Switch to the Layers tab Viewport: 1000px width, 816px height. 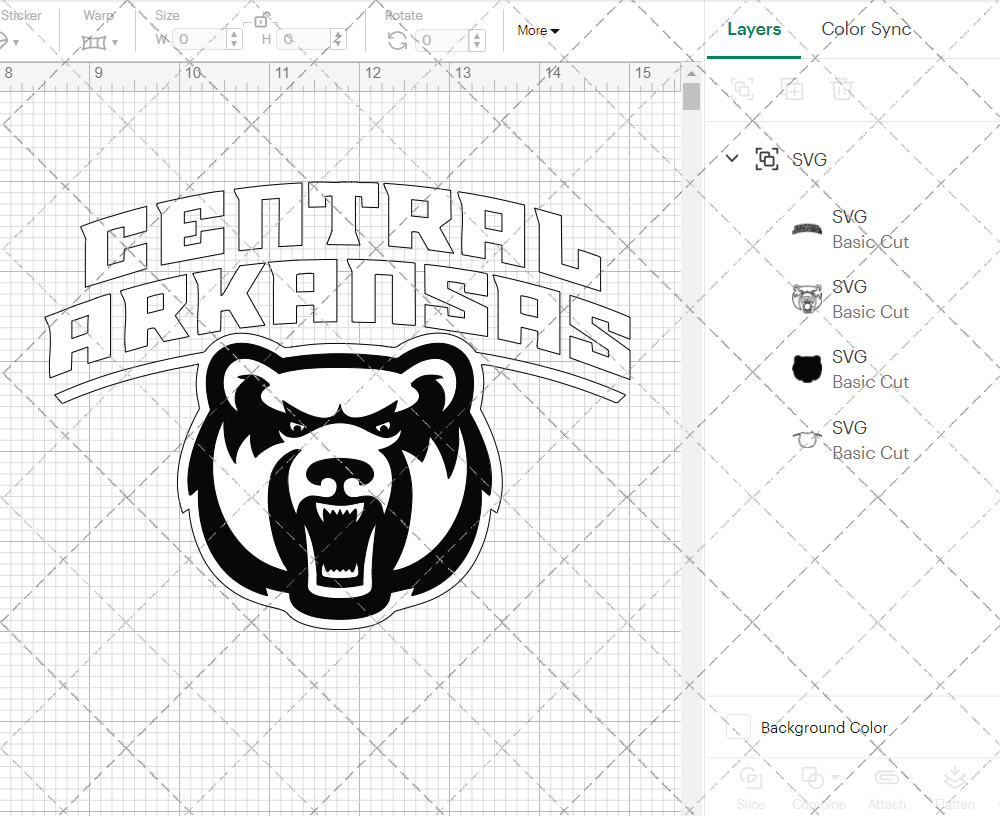754,30
